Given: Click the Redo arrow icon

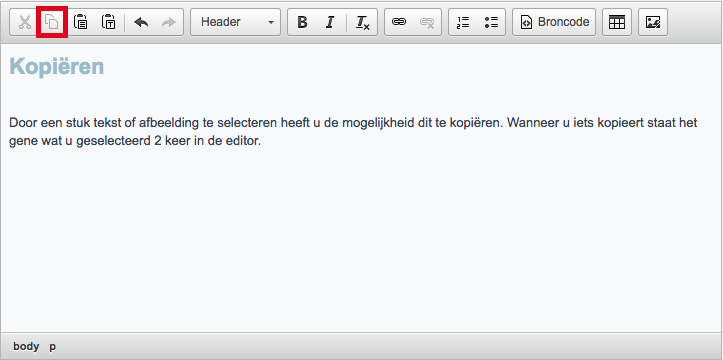Looking at the screenshot, I should point(168,22).
